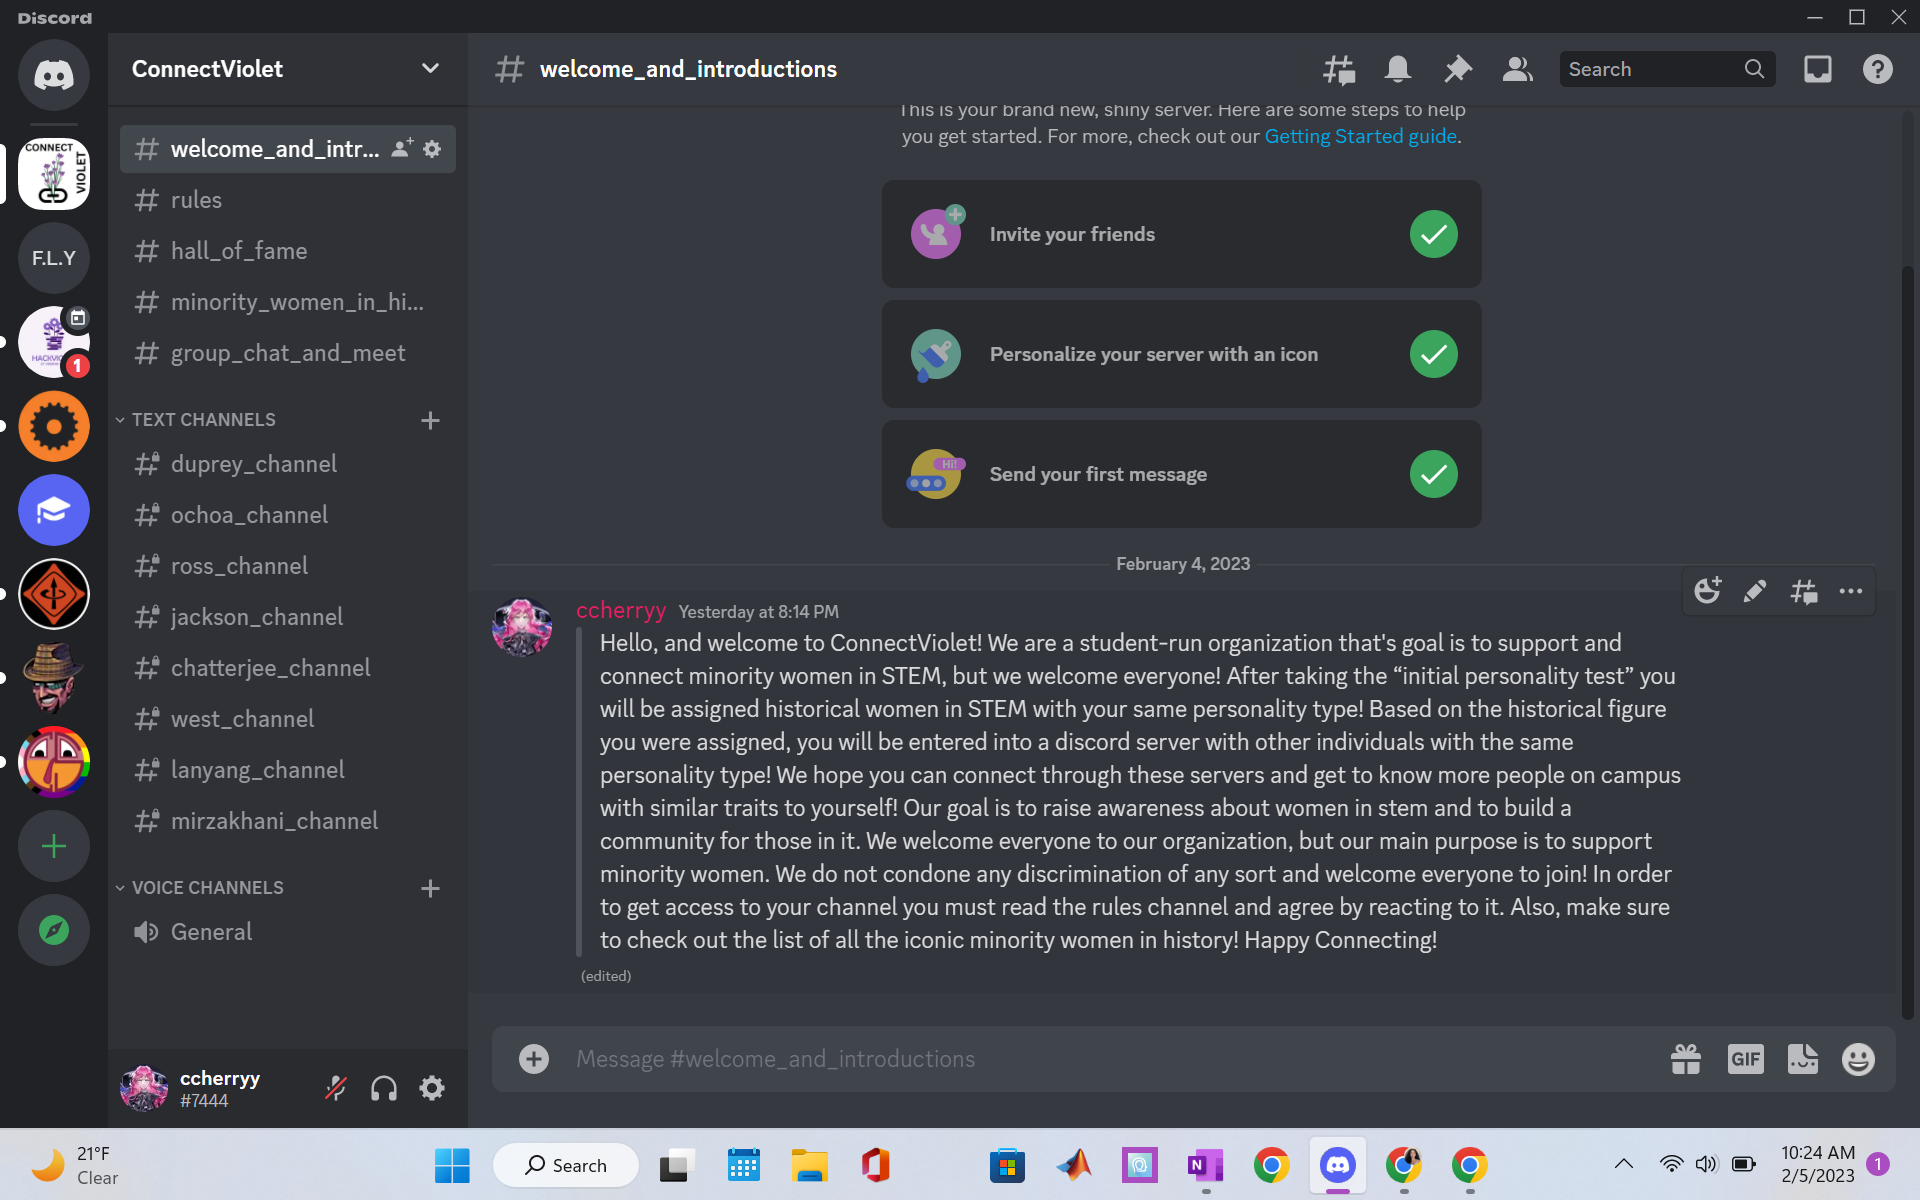Open the gift Nitro icon

1686,1059
